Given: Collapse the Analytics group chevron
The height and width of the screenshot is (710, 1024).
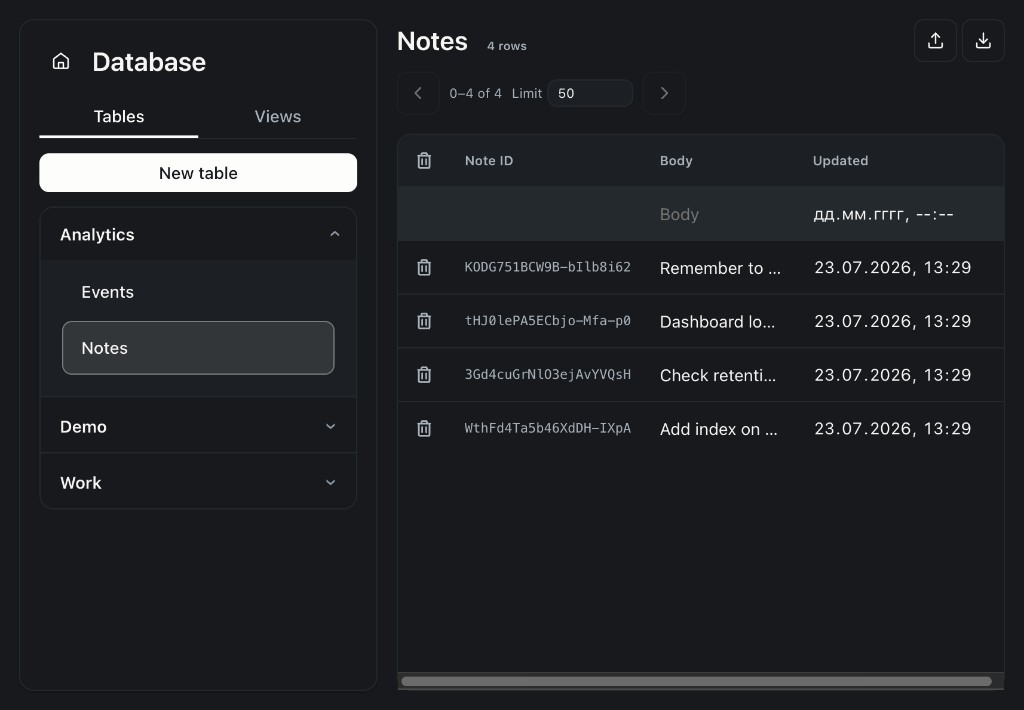Looking at the screenshot, I should (x=334, y=234).
